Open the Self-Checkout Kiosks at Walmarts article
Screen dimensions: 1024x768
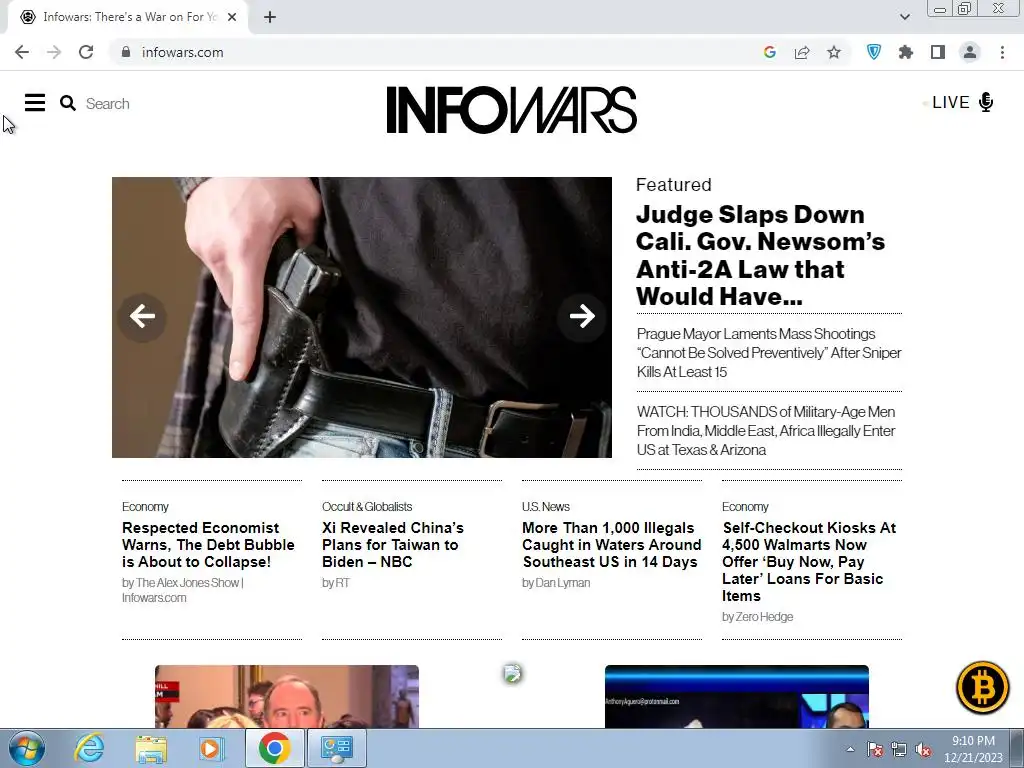pos(809,562)
